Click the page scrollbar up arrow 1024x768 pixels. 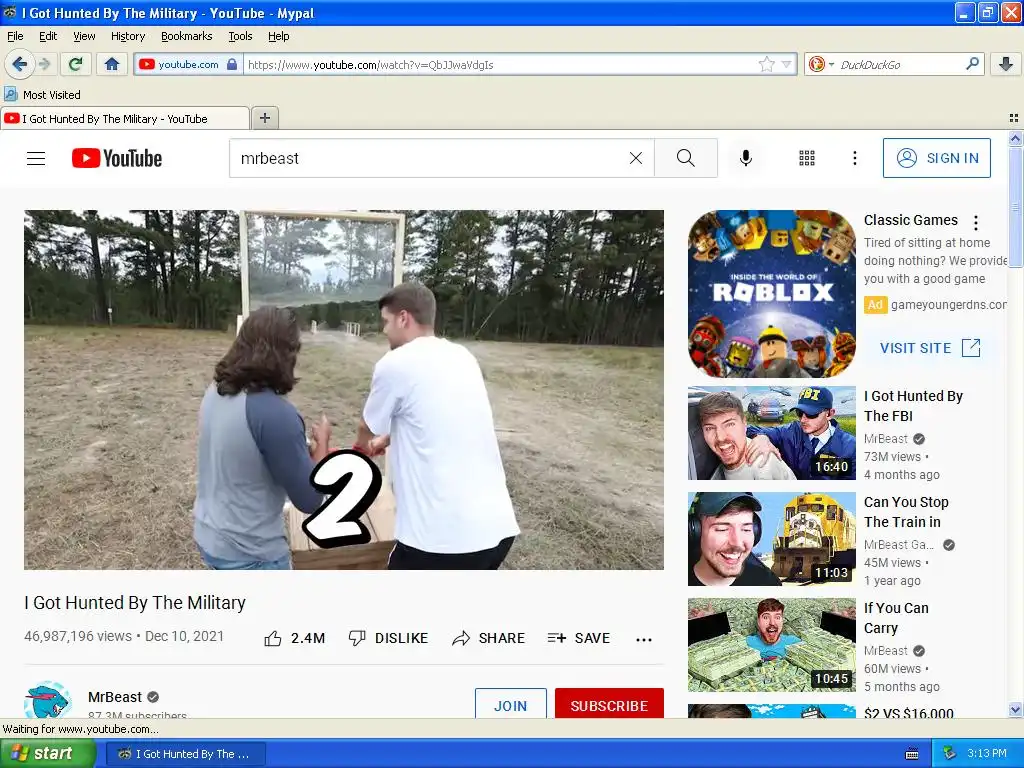click(x=1015, y=138)
